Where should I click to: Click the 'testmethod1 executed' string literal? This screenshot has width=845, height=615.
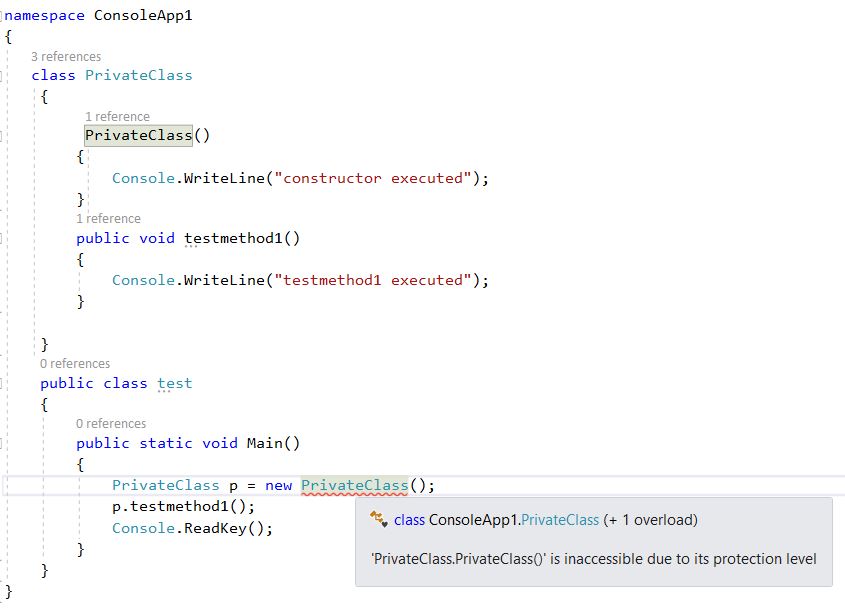370,280
